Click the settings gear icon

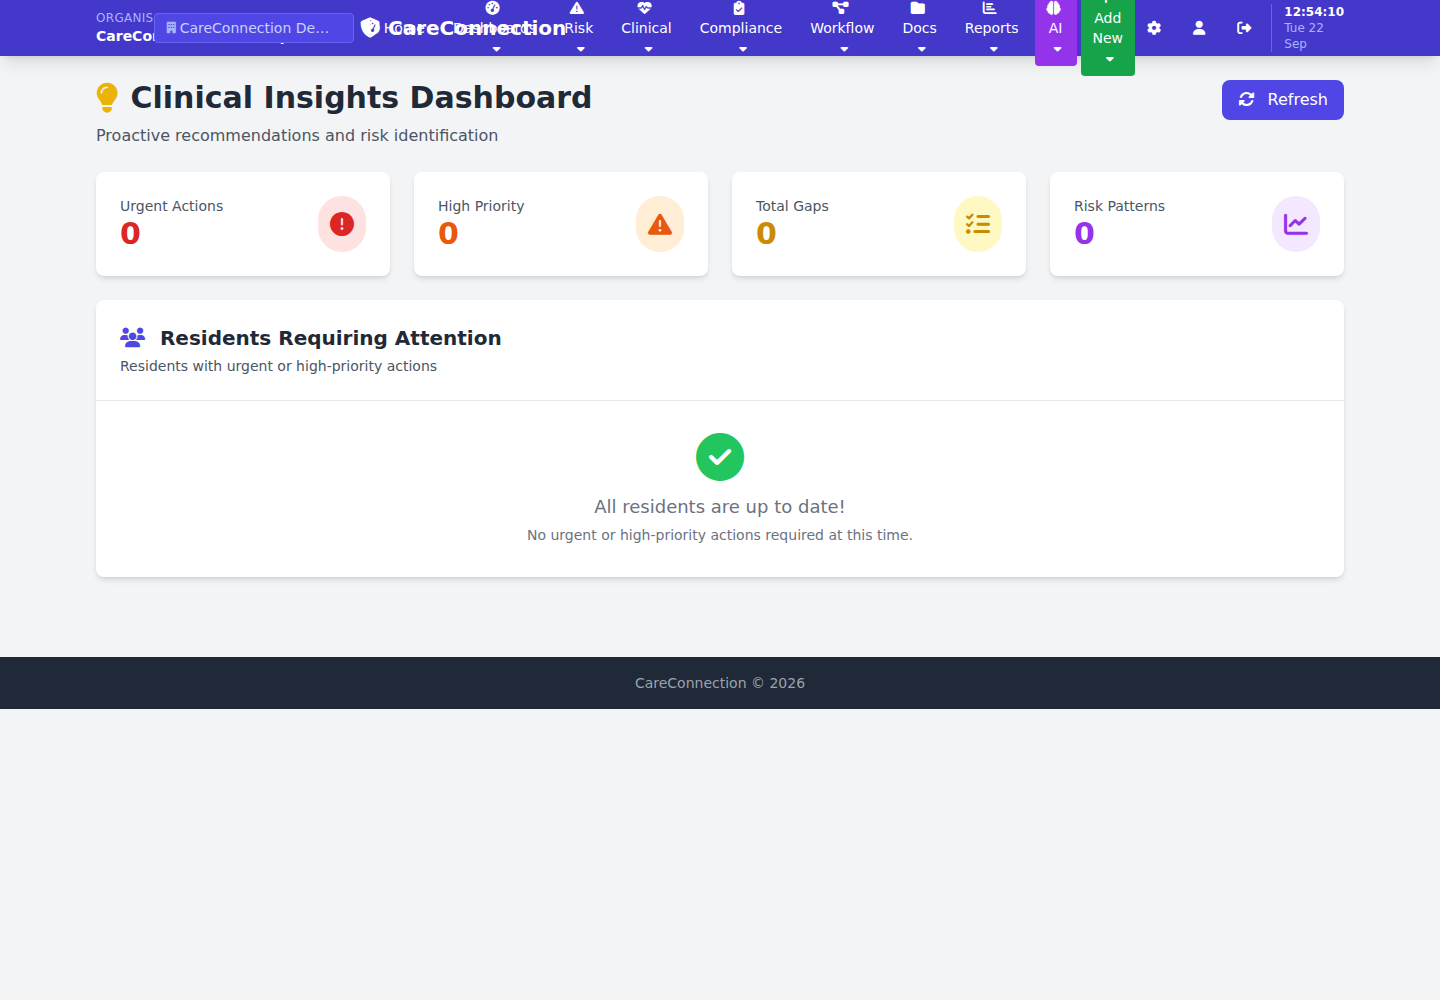[1154, 28]
